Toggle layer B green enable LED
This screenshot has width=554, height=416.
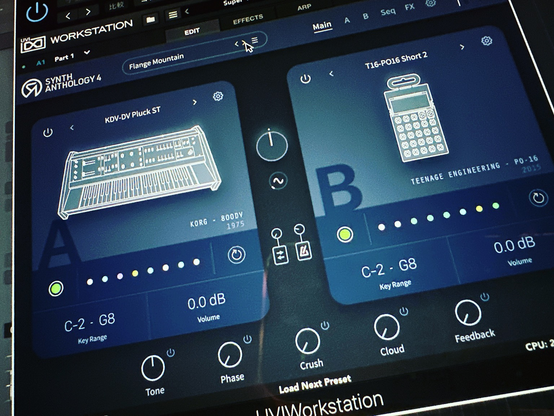click(x=345, y=234)
